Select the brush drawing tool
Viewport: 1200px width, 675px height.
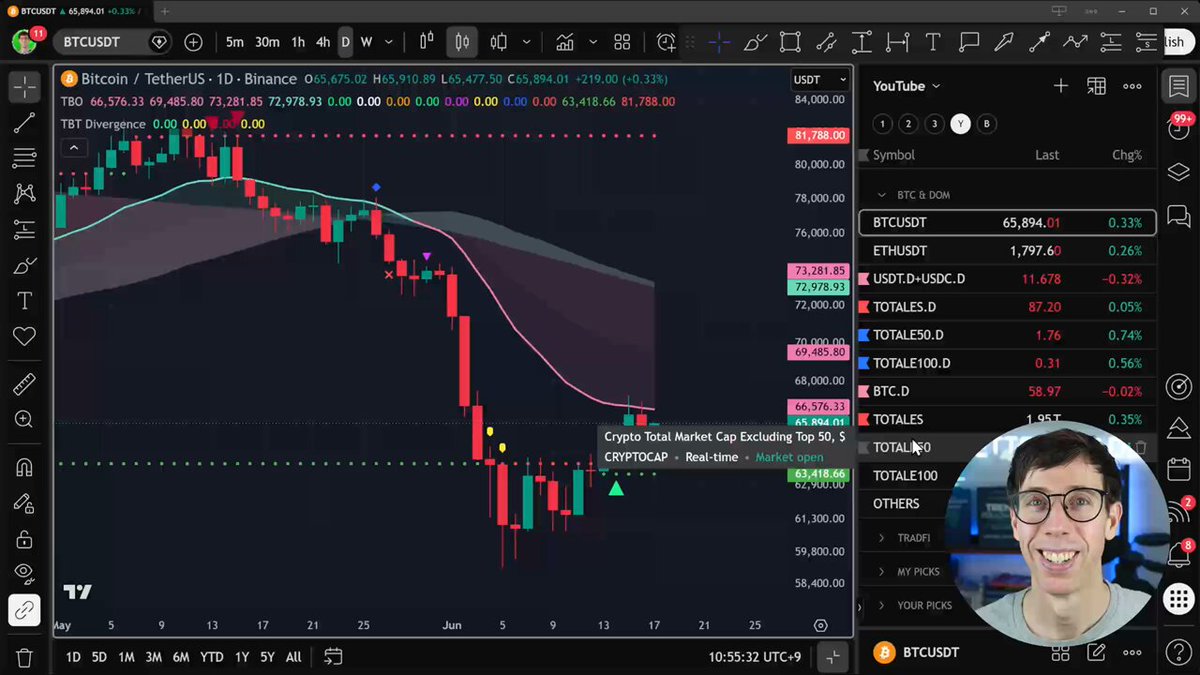point(24,266)
